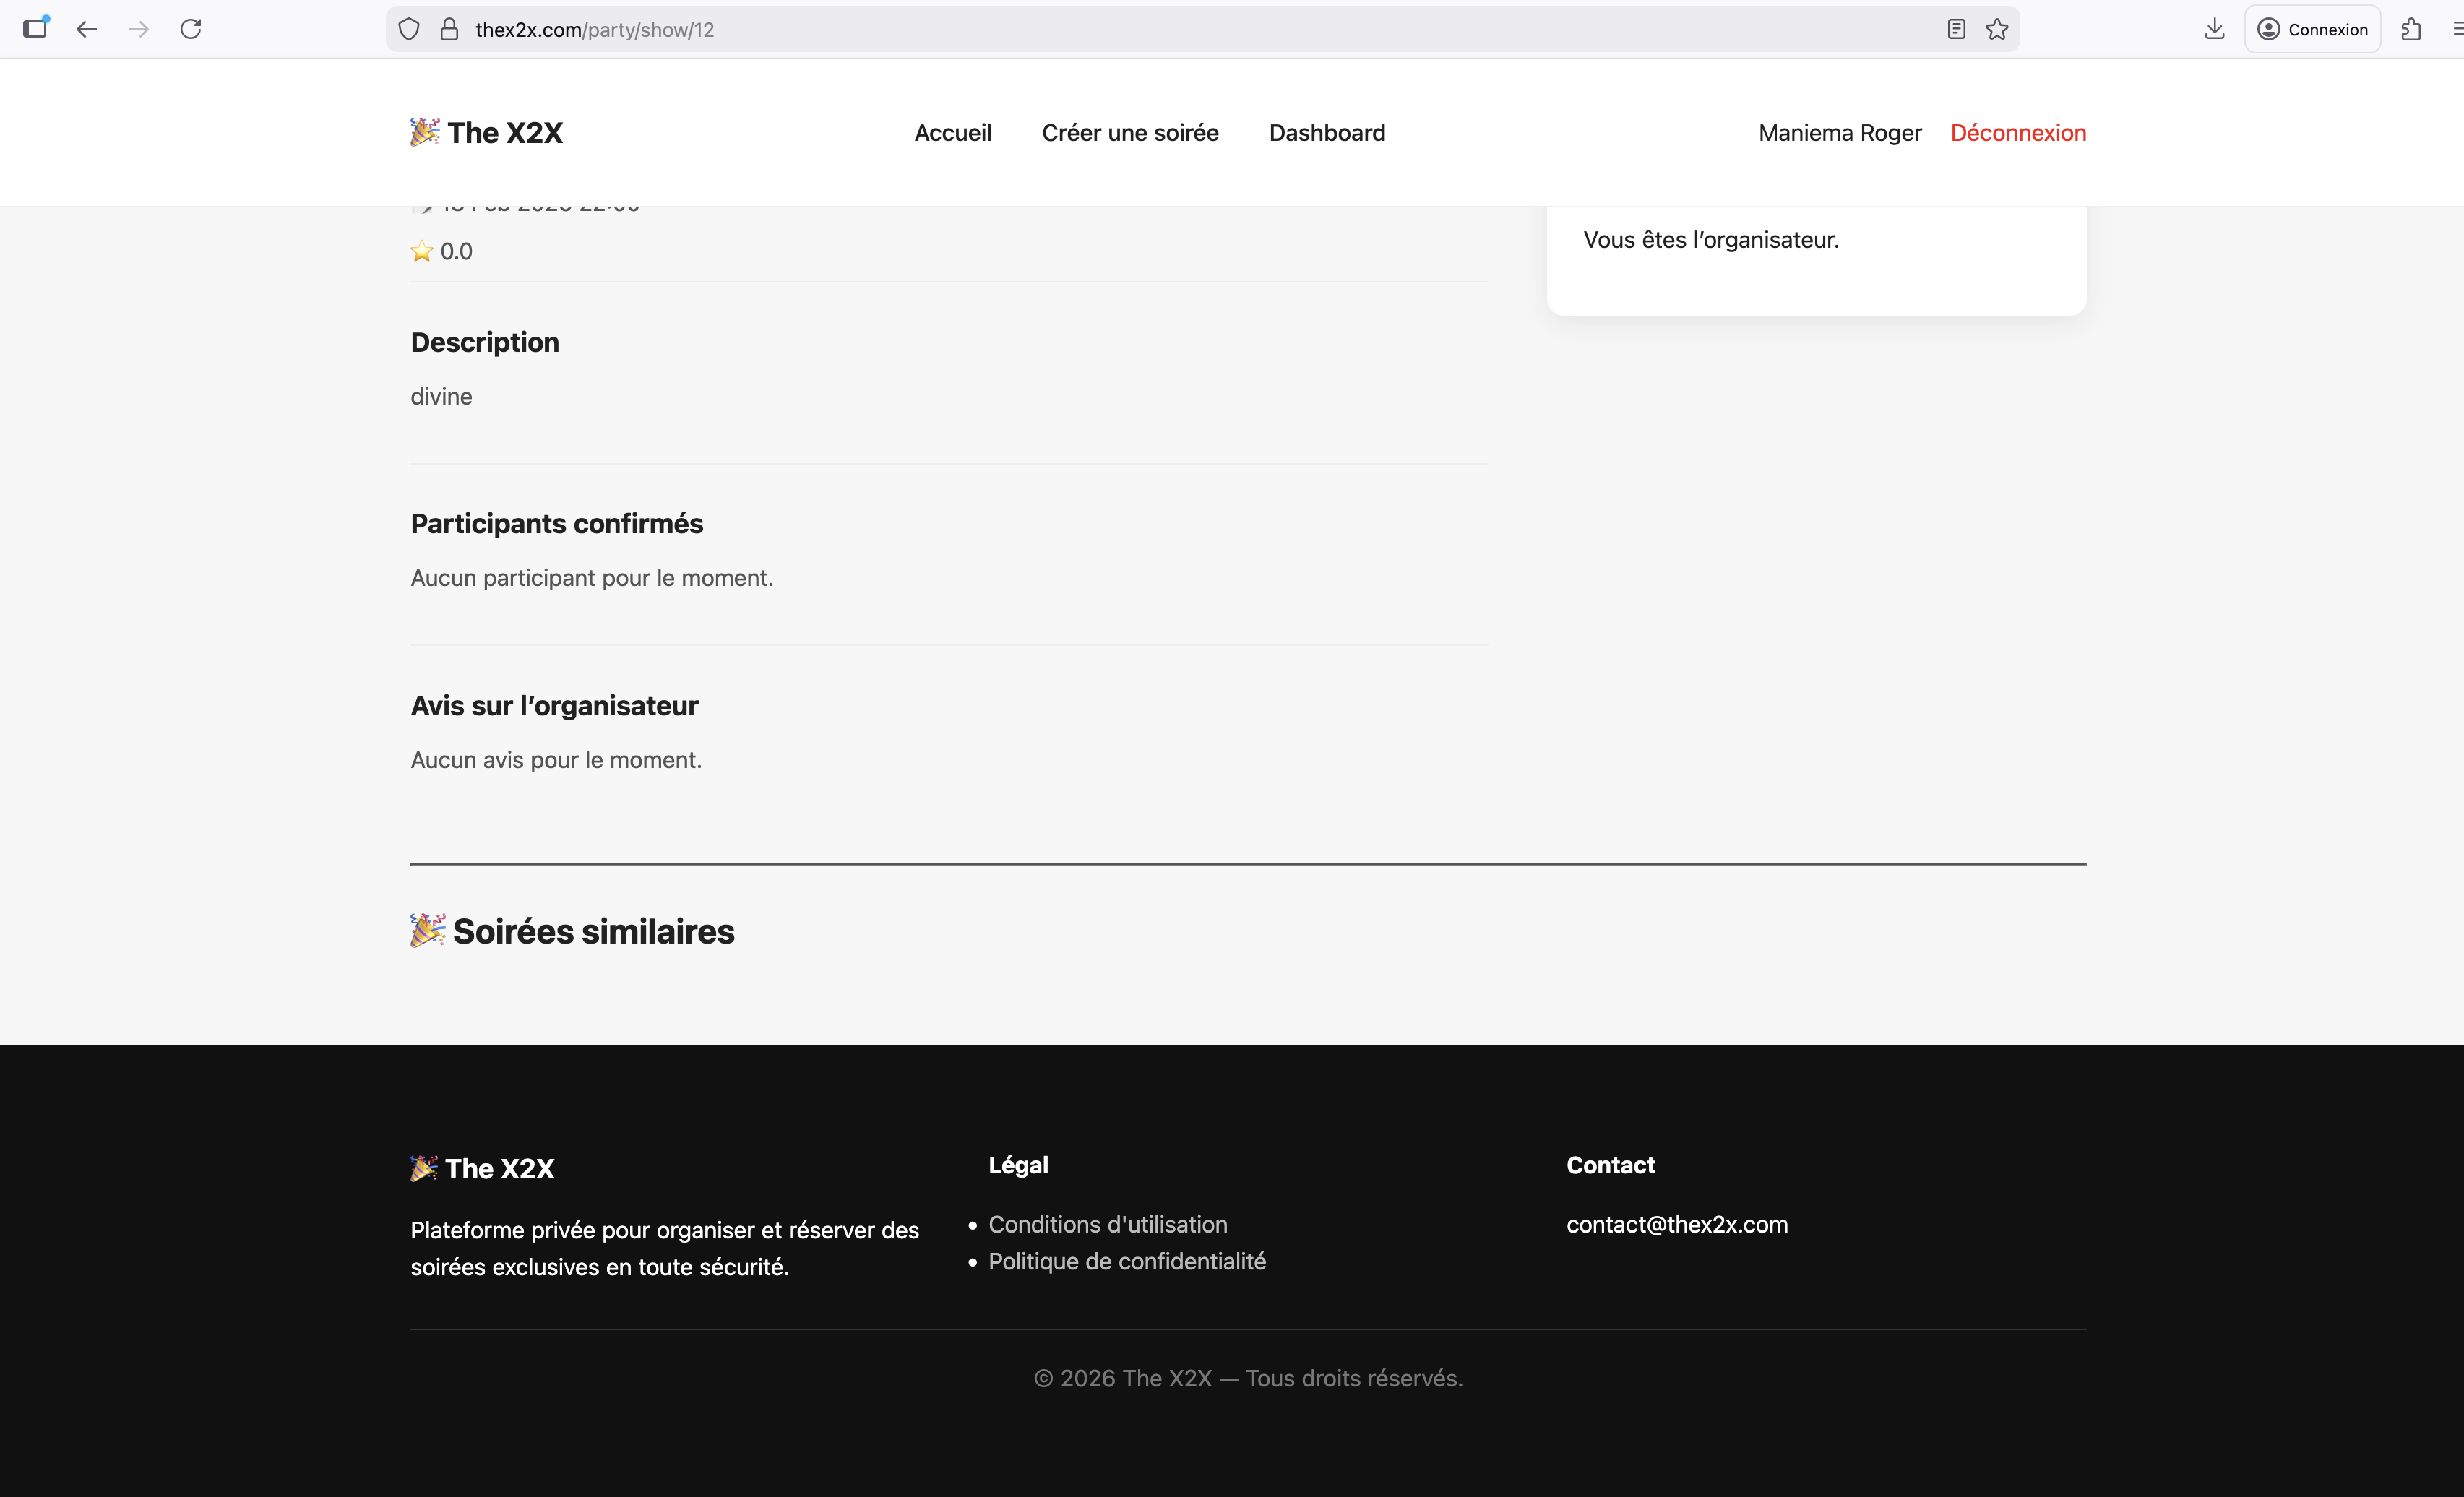Toggle reader view icon in address bar
2464x1497 pixels.
click(1956, 29)
